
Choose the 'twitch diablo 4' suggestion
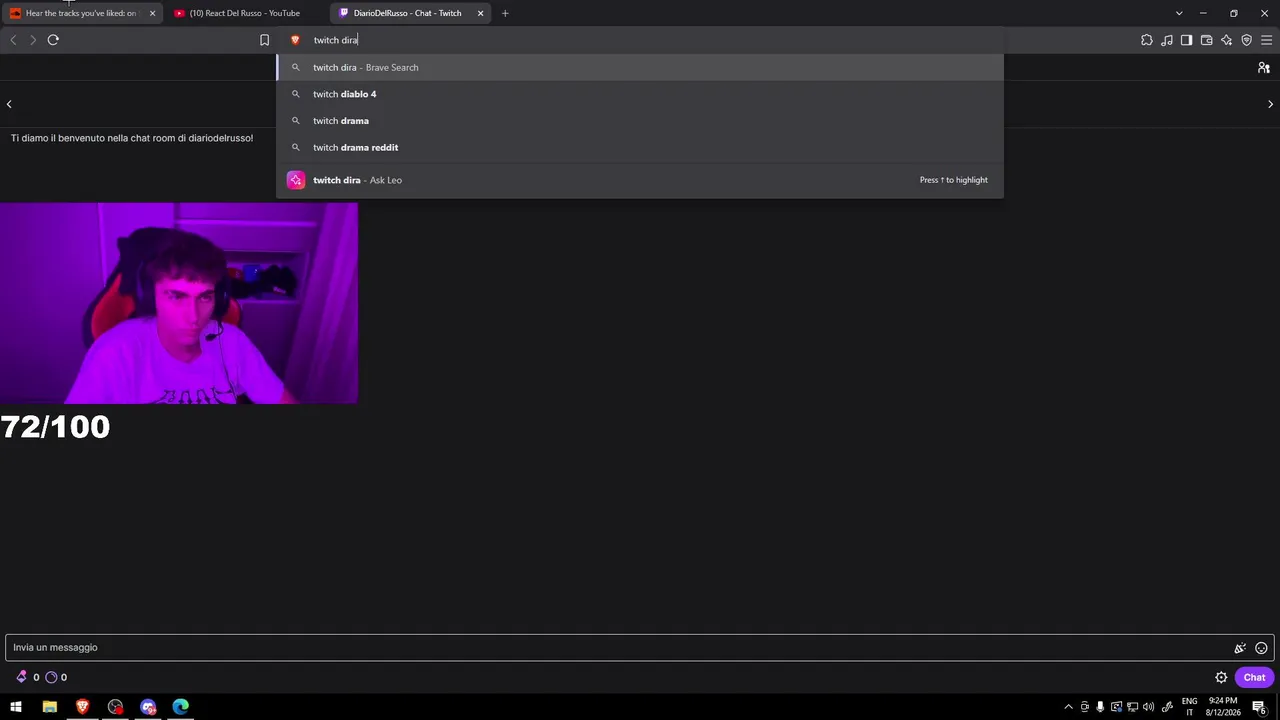pyautogui.click(x=640, y=94)
